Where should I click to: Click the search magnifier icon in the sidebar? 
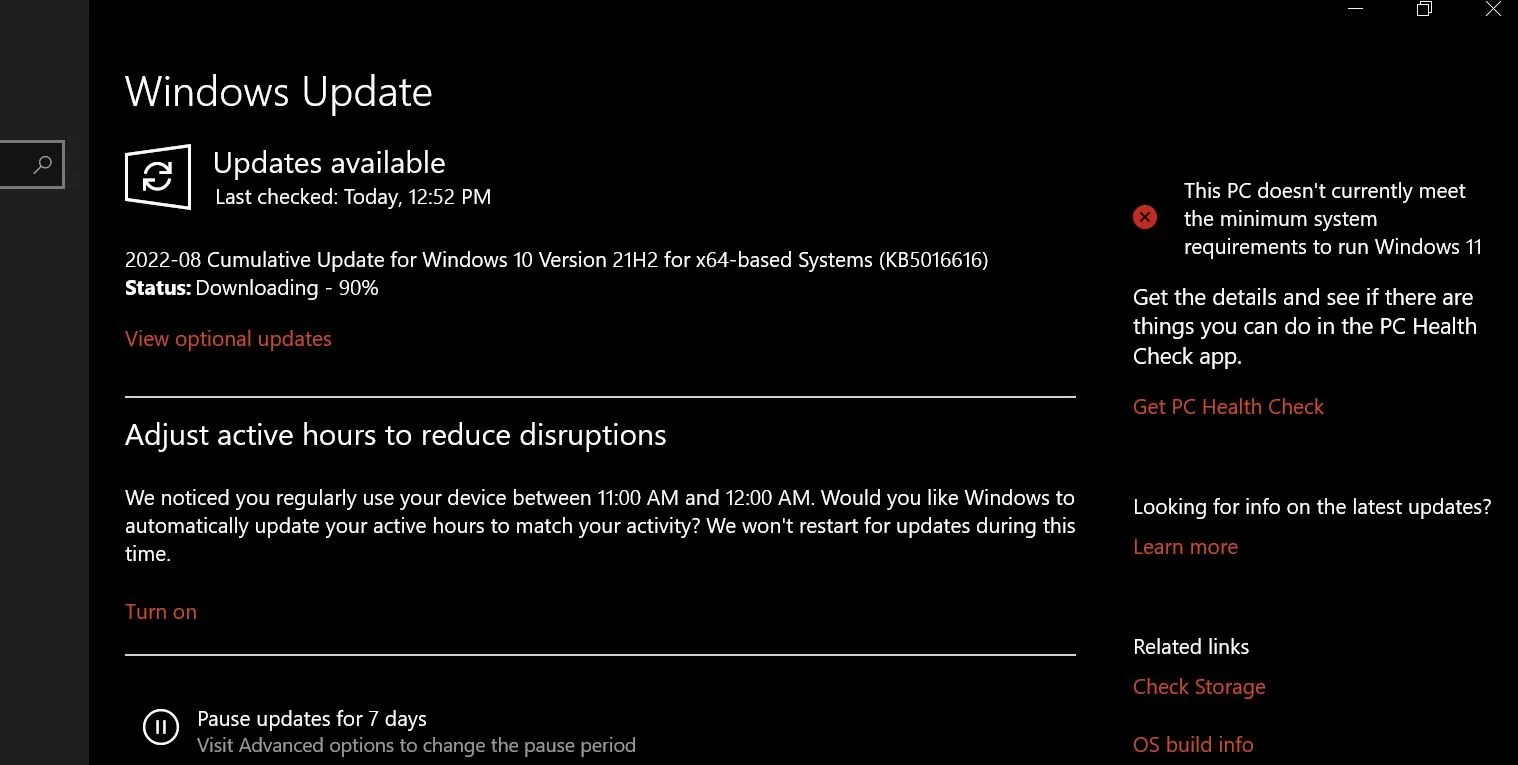[x=31, y=164]
